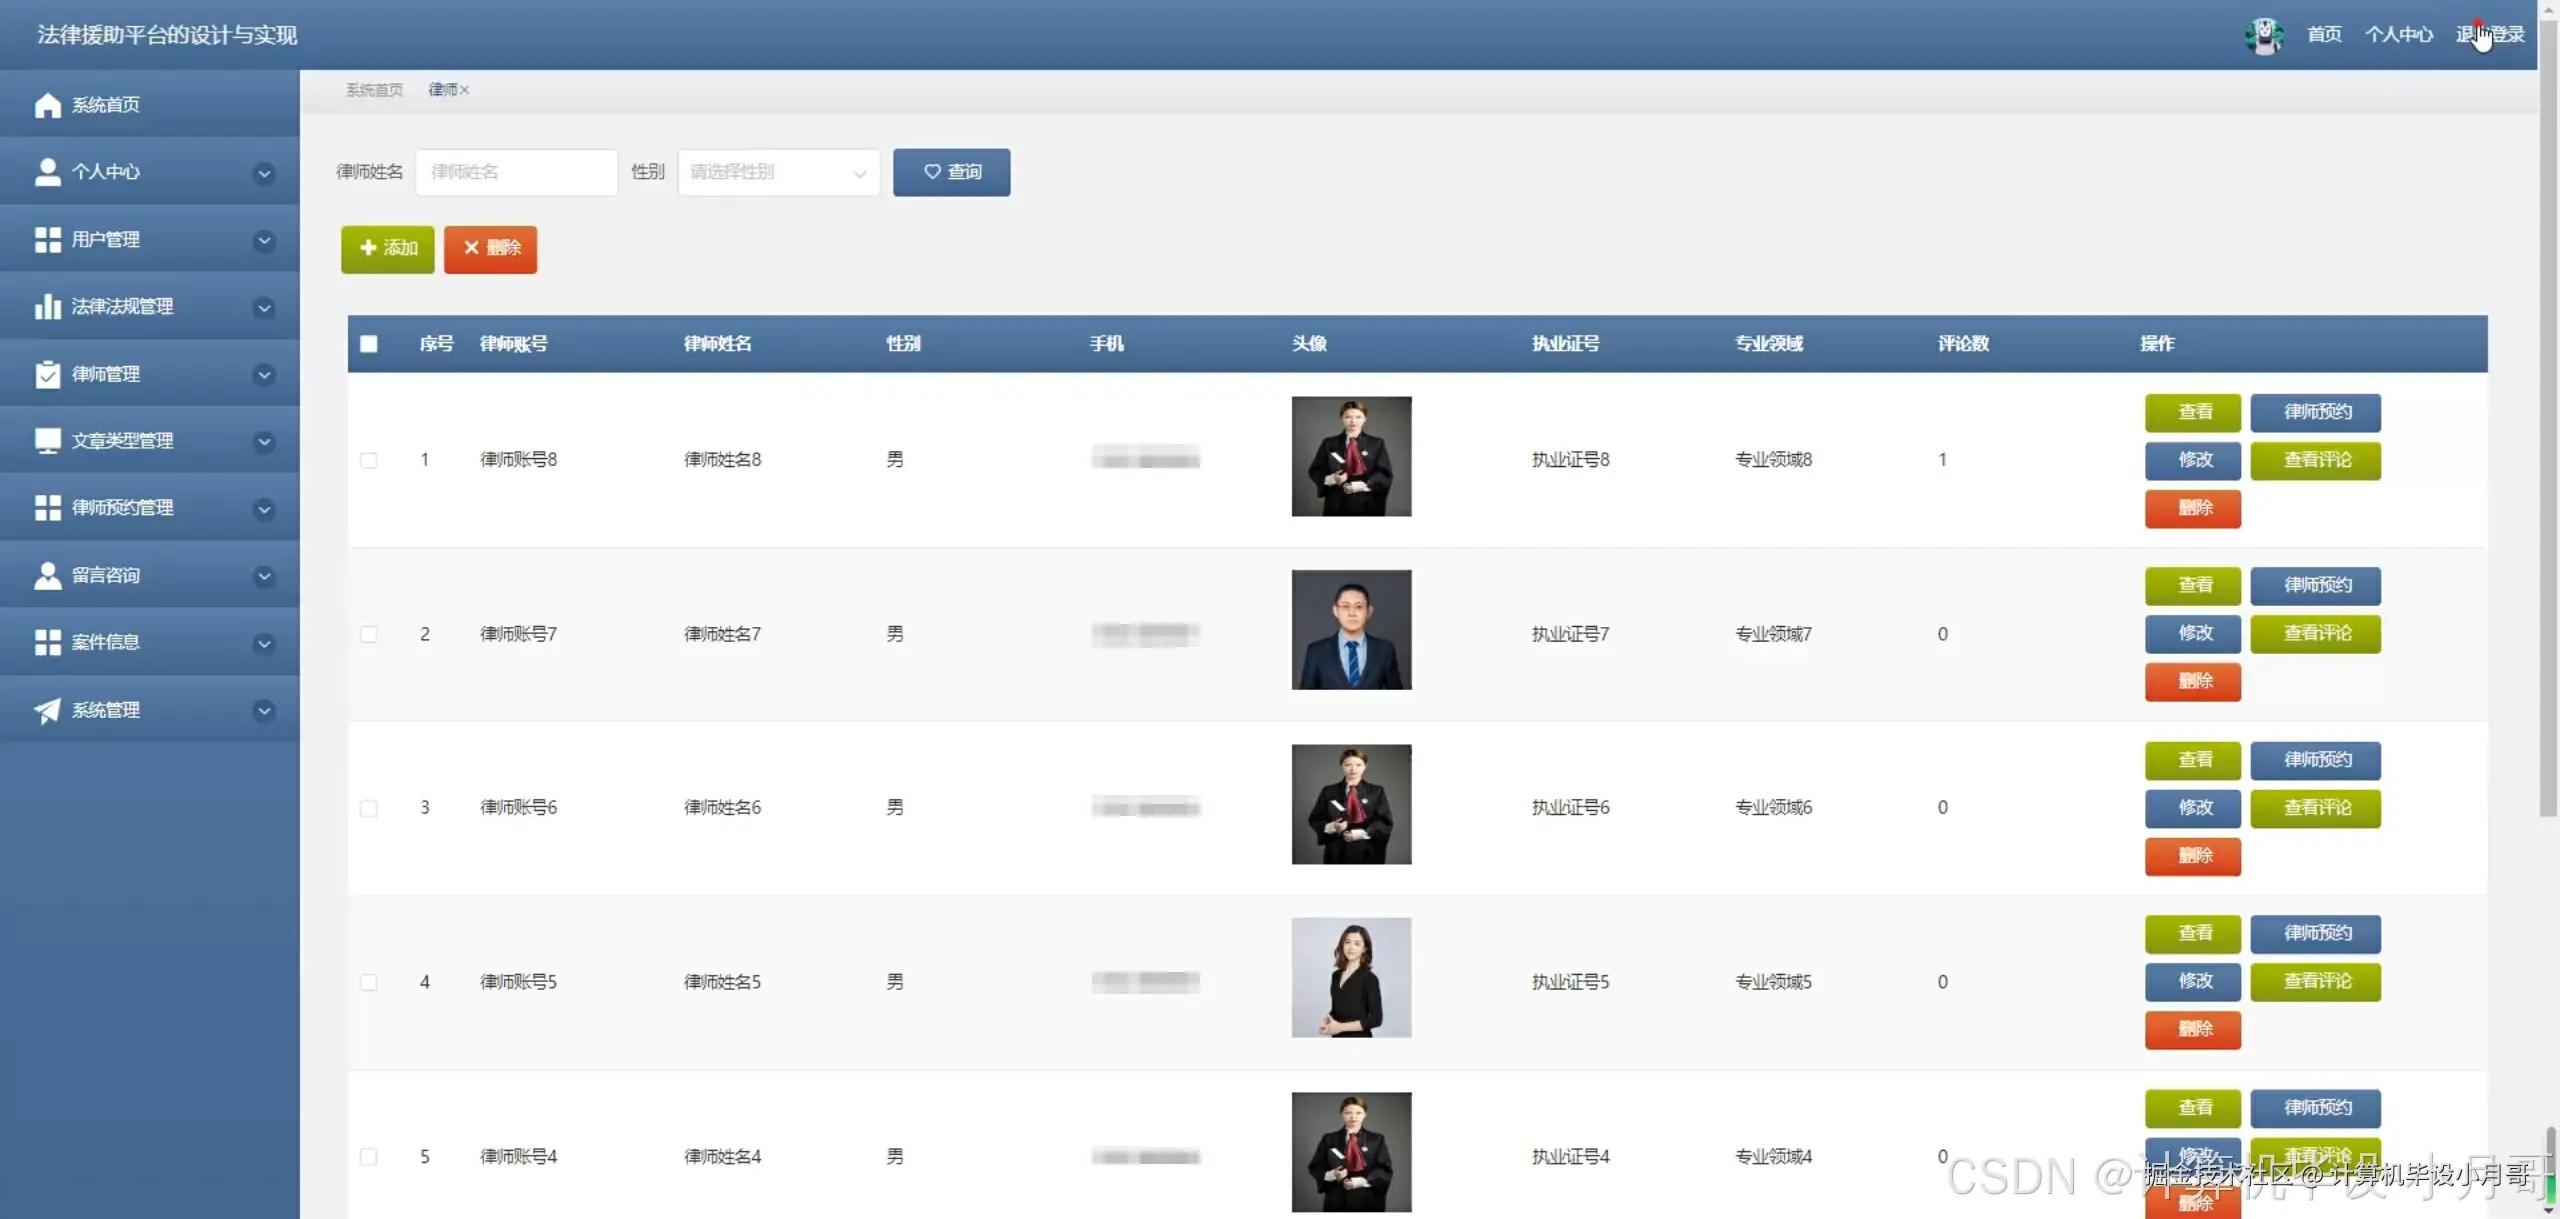
Task: Toggle the select-all checkbox in table header
Action: pos(369,344)
